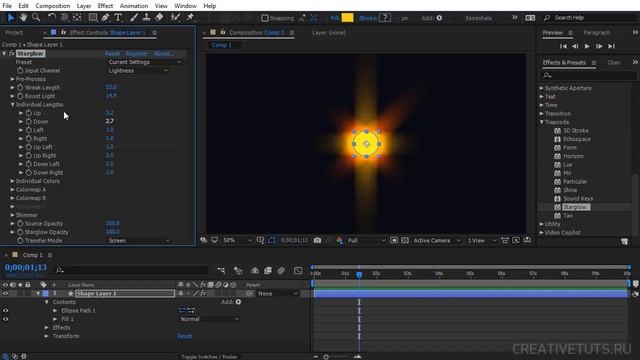This screenshot has height=360, width=640.
Task: Expand Colormap A group
Action: click(13, 189)
